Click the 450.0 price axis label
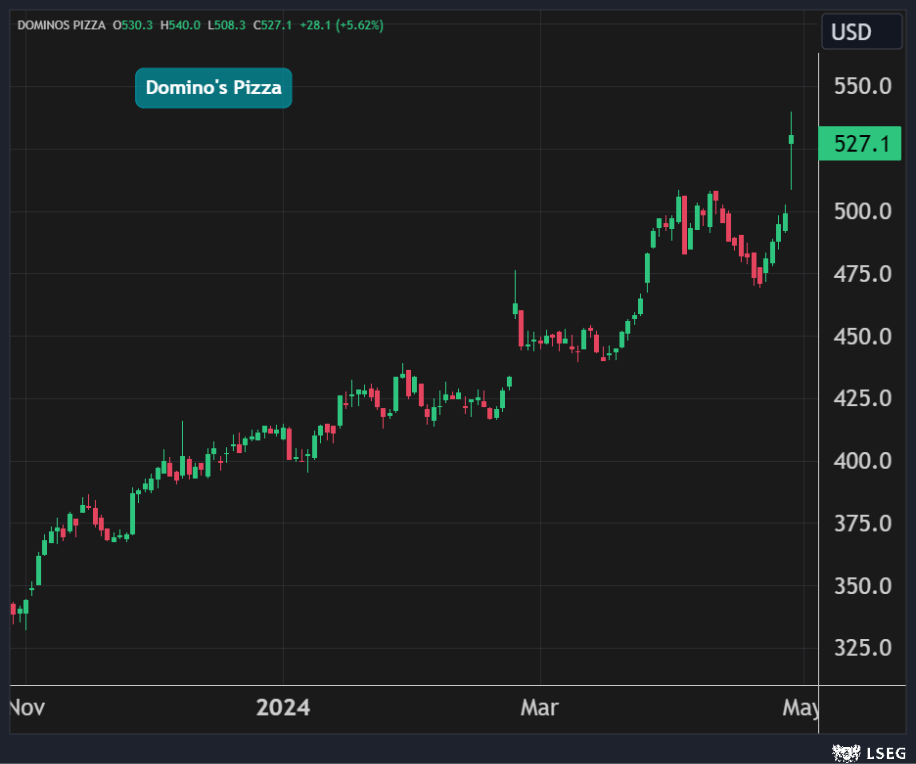This screenshot has height=764, width=916. (x=862, y=337)
